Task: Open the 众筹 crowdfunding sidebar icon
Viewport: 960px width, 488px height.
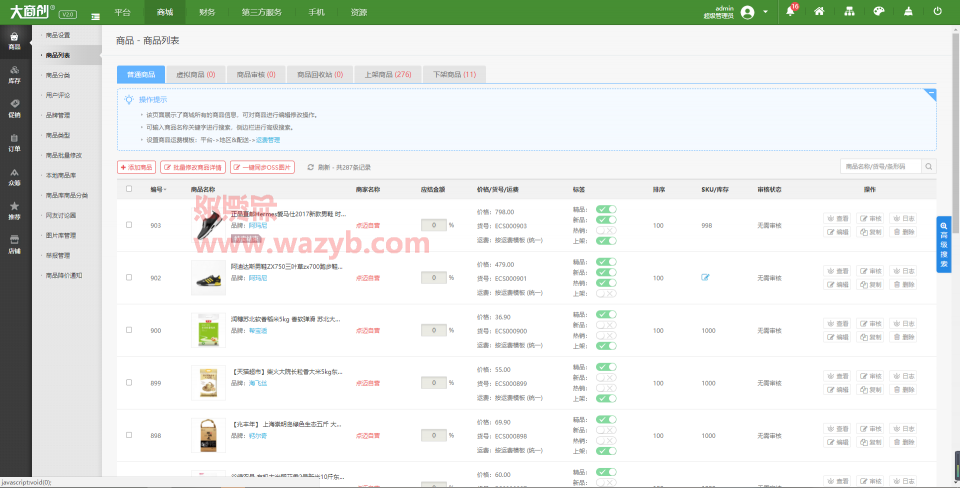Action: point(15,177)
